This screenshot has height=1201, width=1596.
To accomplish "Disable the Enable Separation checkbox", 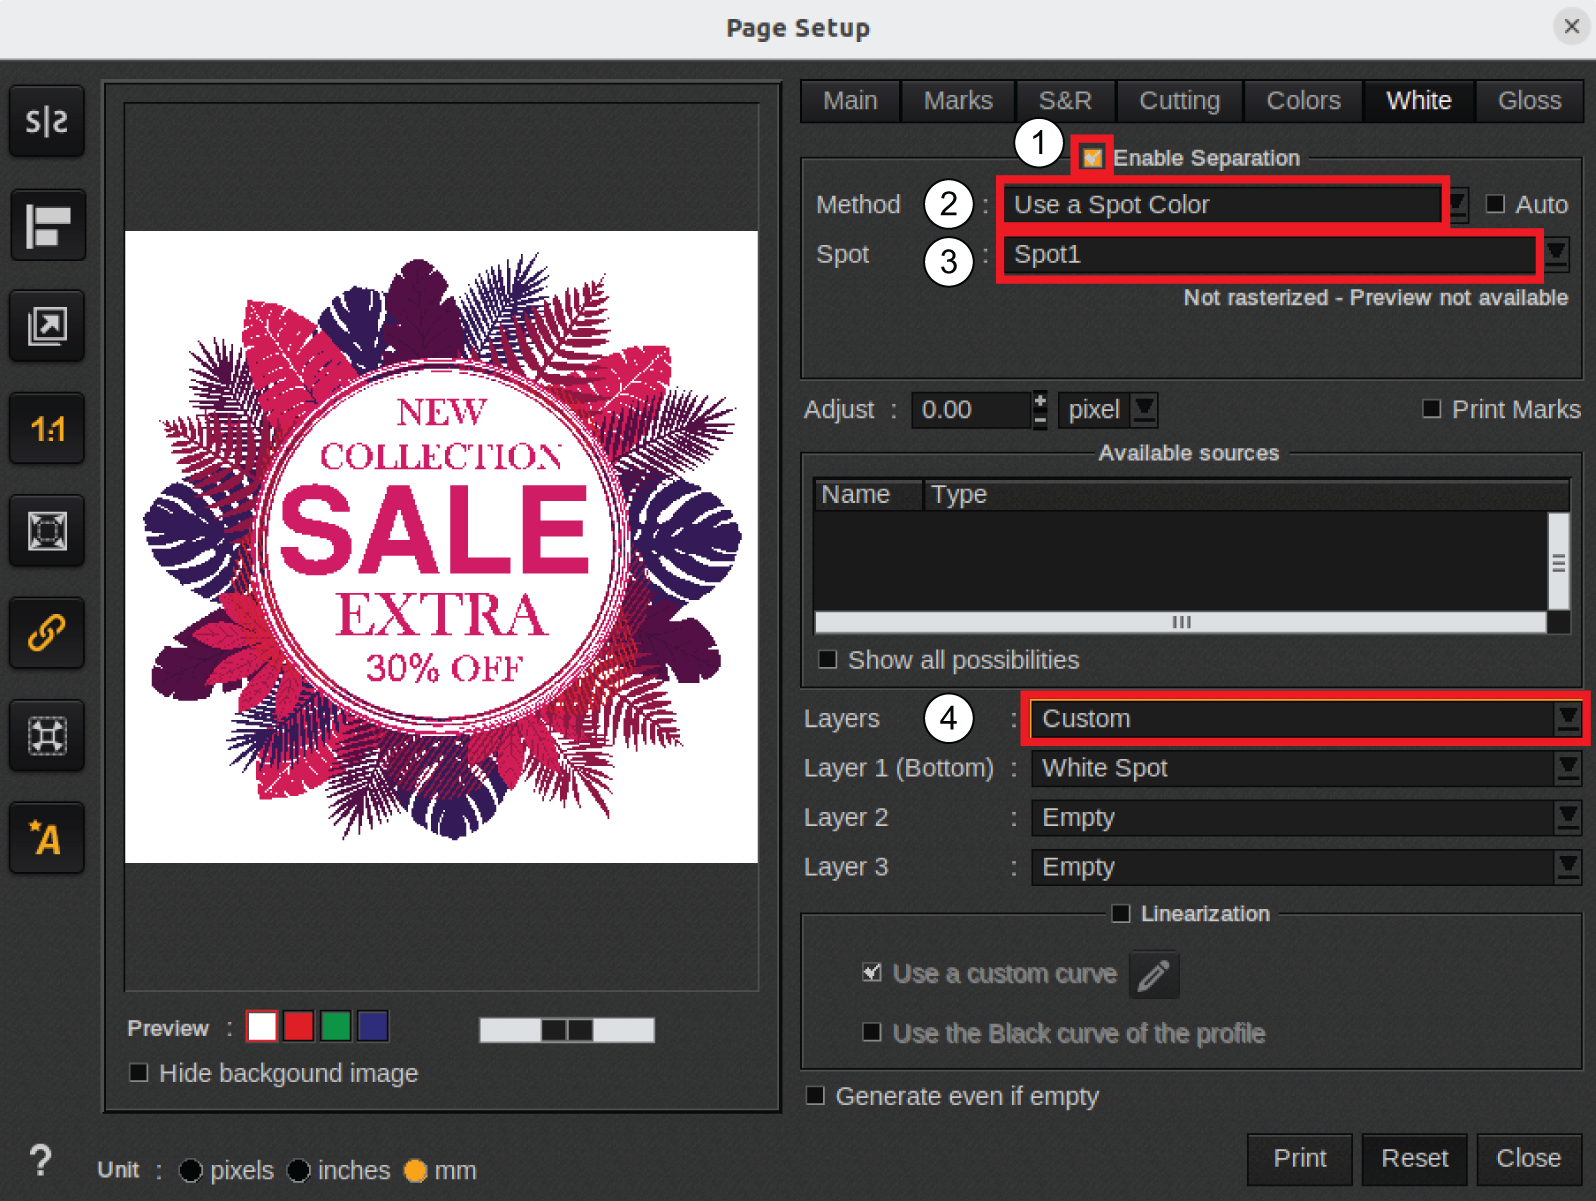I will pyautogui.click(x=1092, y=158).
